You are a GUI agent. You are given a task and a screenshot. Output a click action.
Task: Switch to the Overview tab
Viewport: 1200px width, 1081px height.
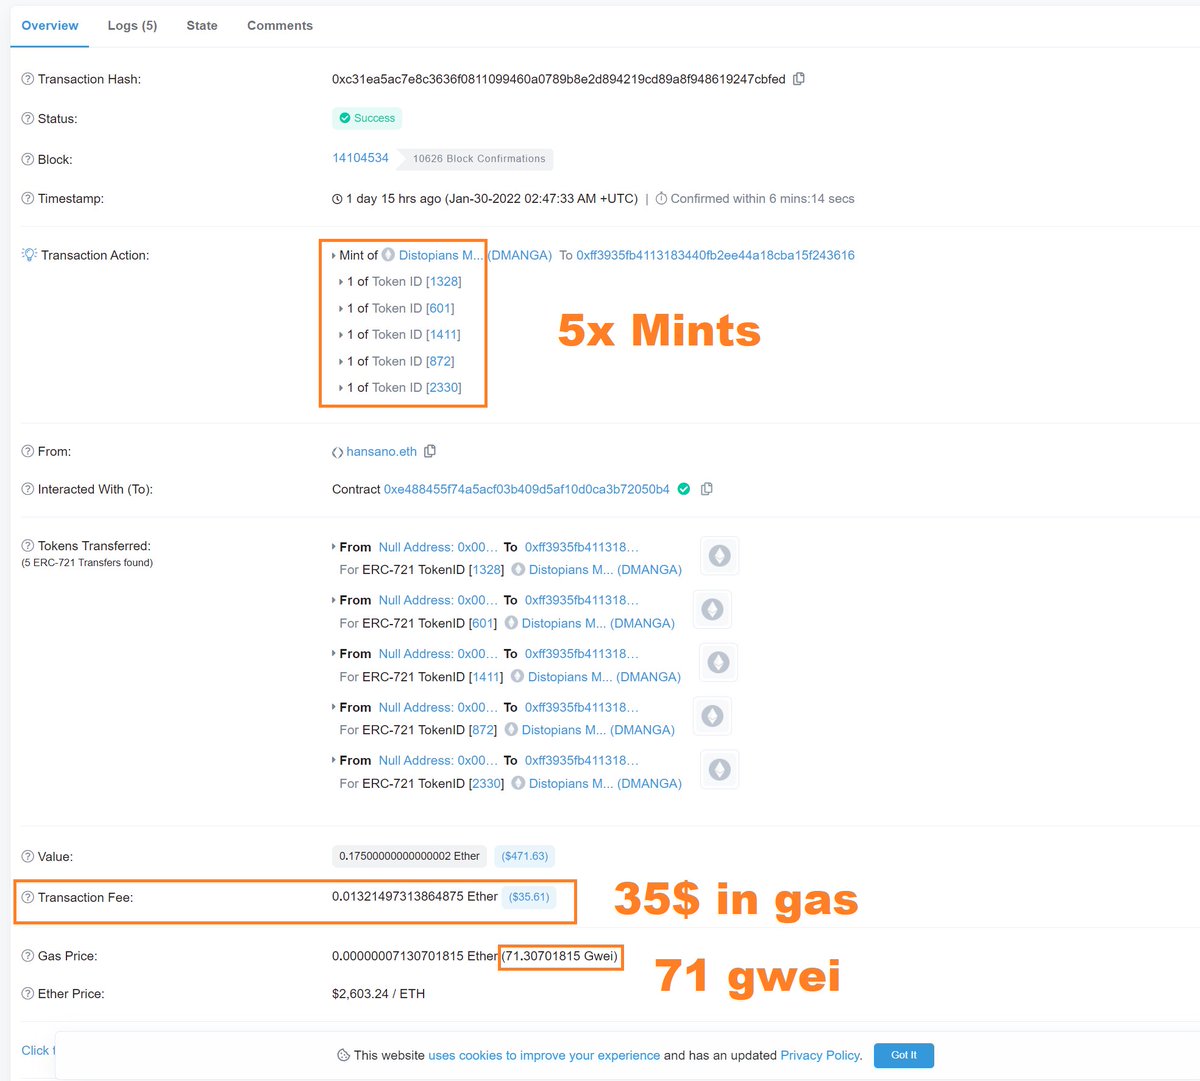(50, 25)
